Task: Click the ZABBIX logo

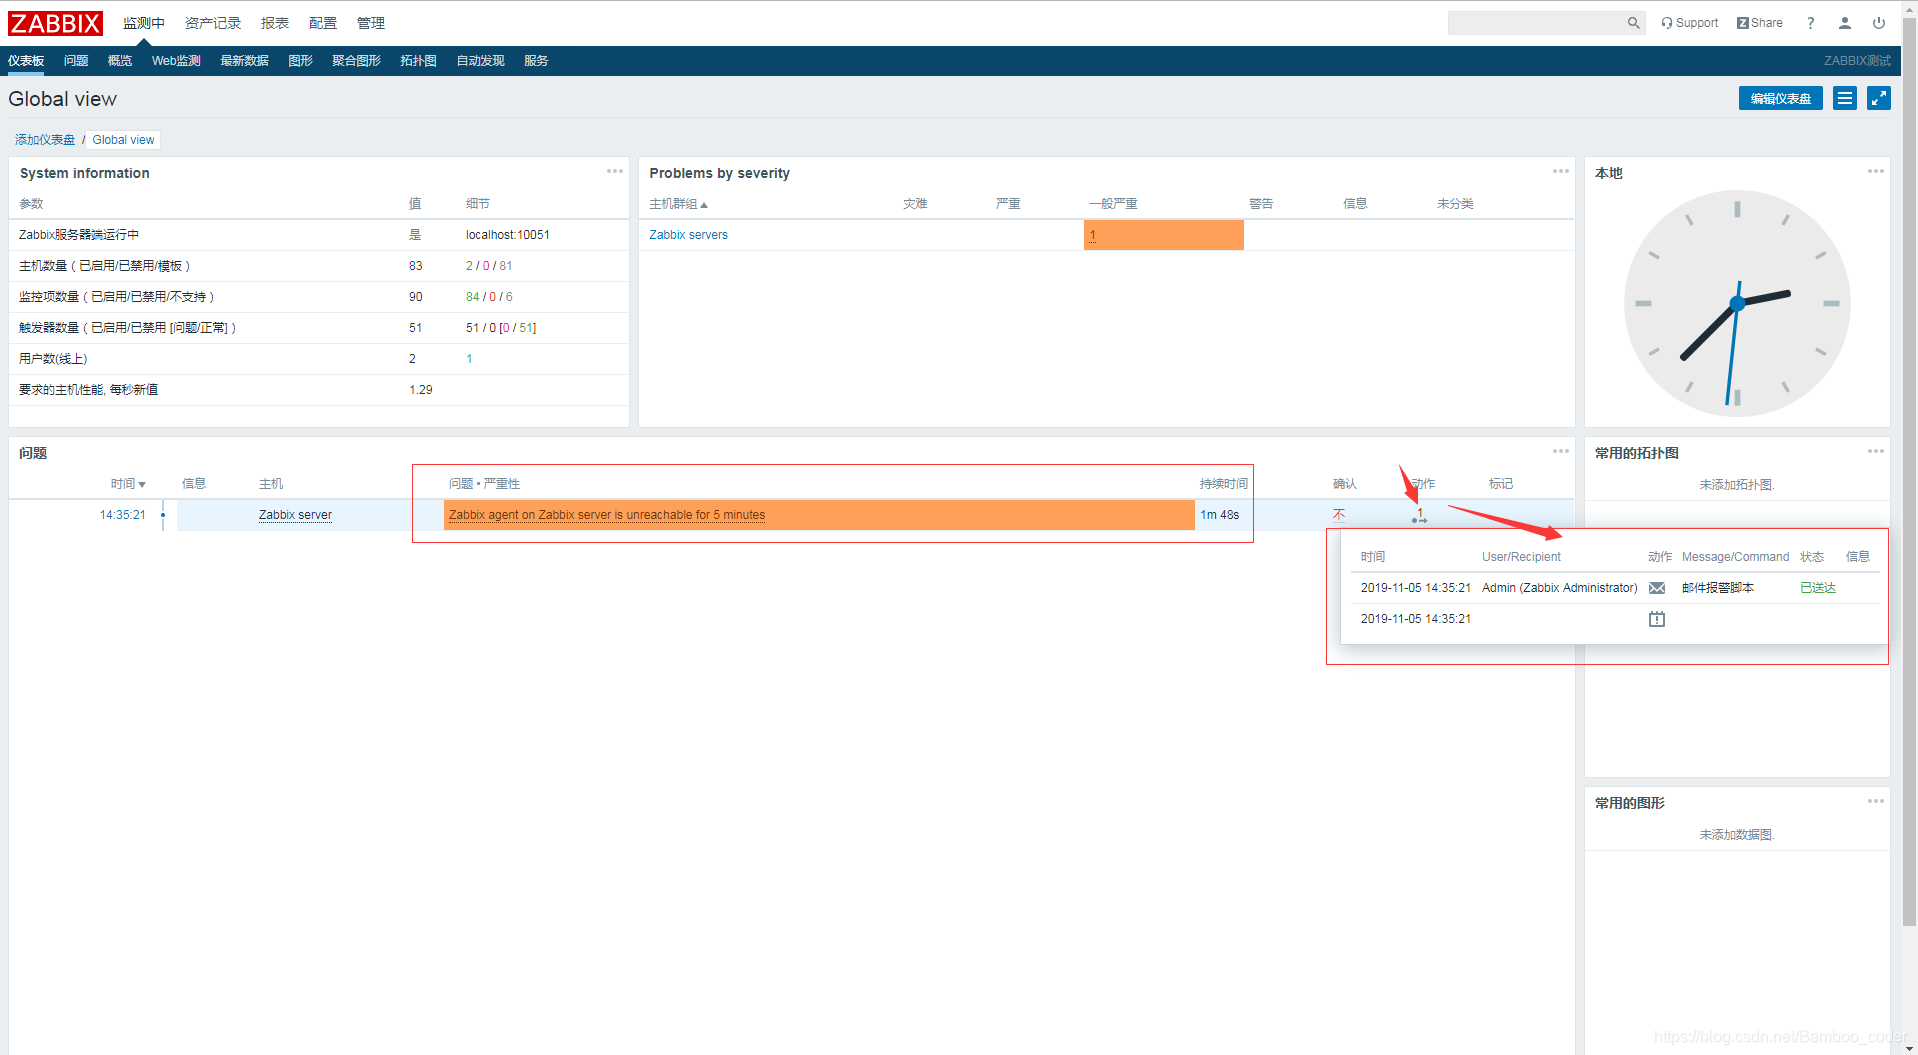Action: click(55, 23)
